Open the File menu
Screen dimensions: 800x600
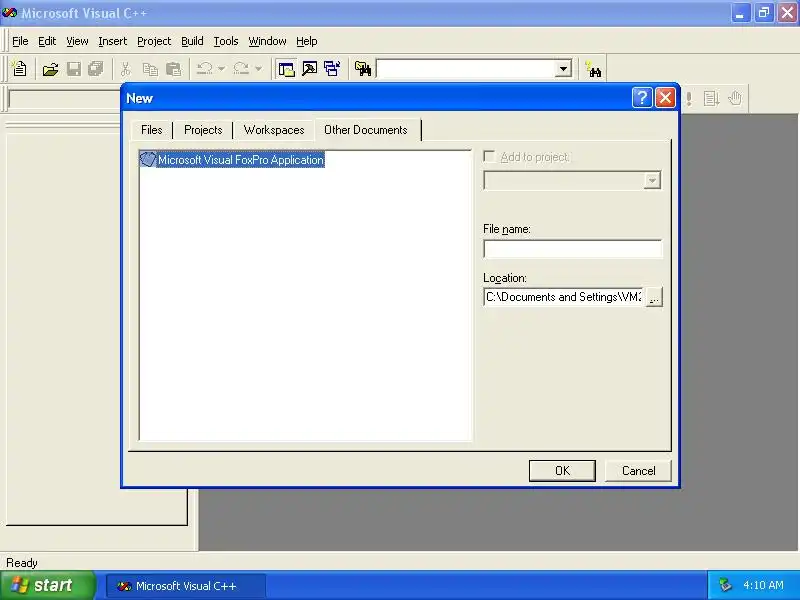tap(20, 41)
